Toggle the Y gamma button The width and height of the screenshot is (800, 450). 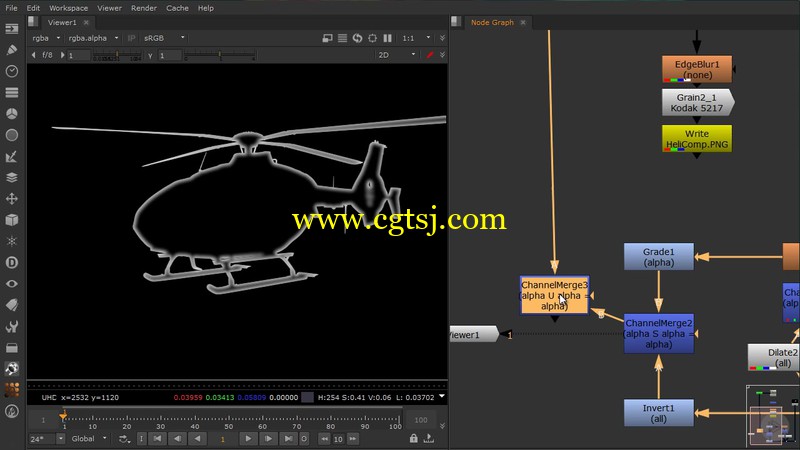[151, 56]
